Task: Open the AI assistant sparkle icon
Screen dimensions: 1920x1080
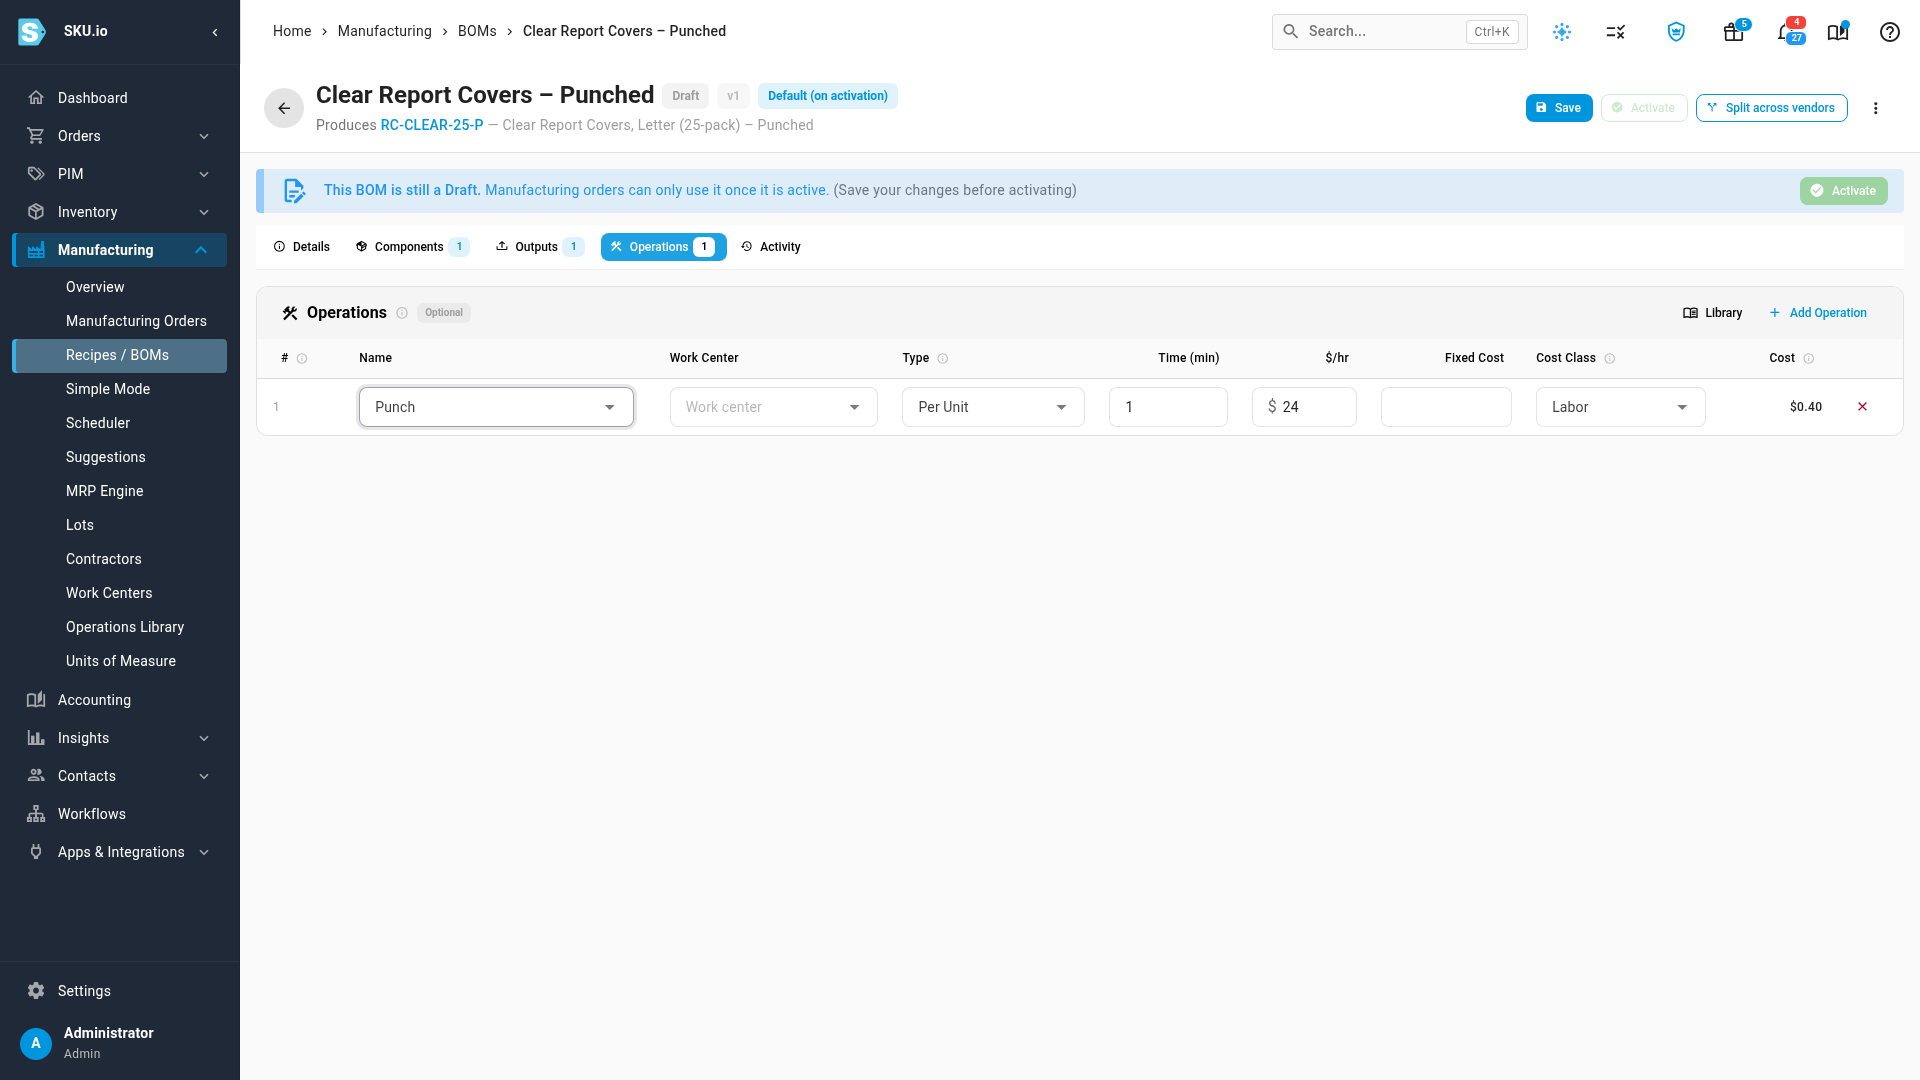Action: click(1562, 32)
